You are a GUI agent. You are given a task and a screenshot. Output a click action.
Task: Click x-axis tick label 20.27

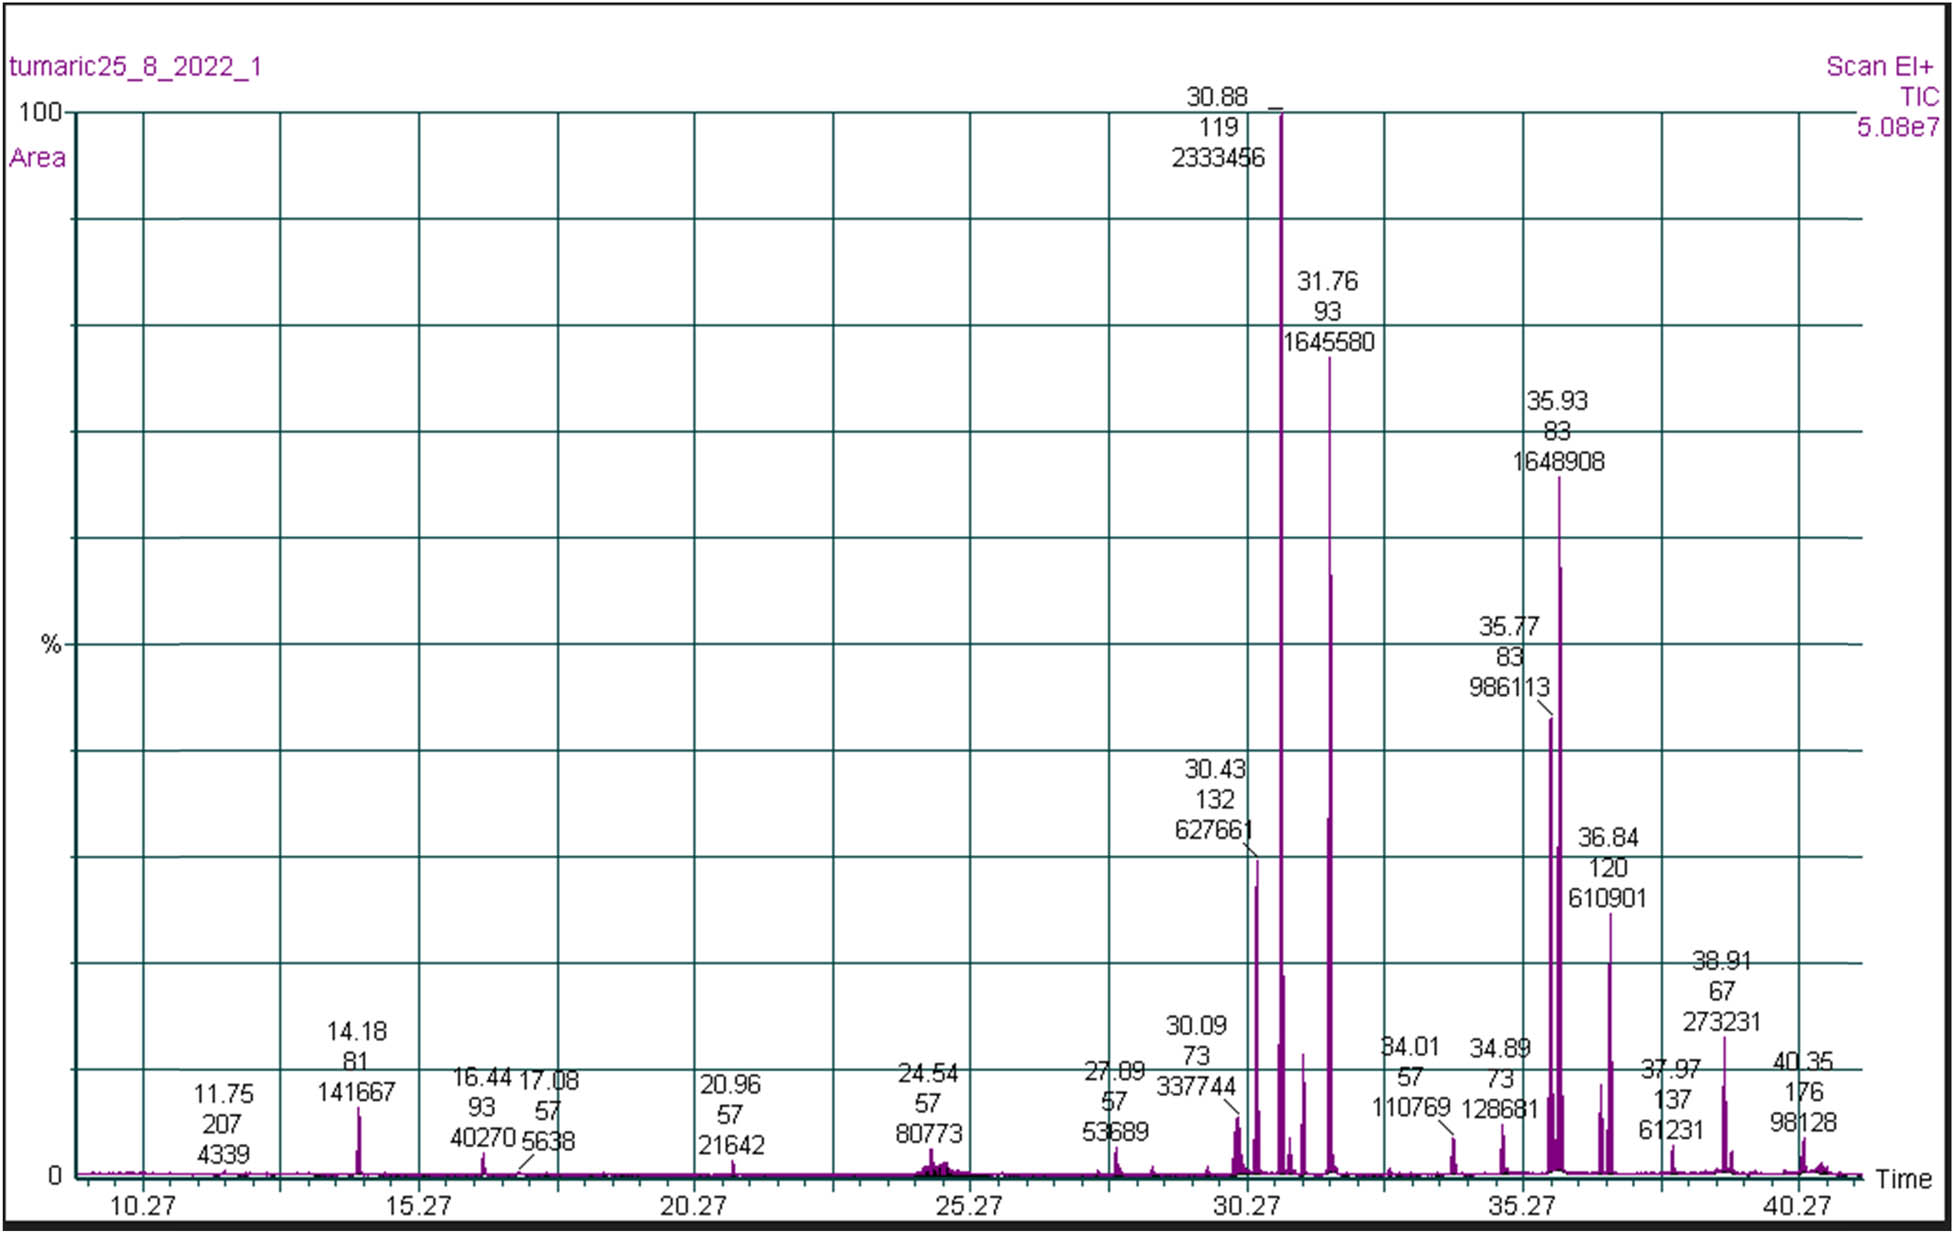(x=693, y=1206)
